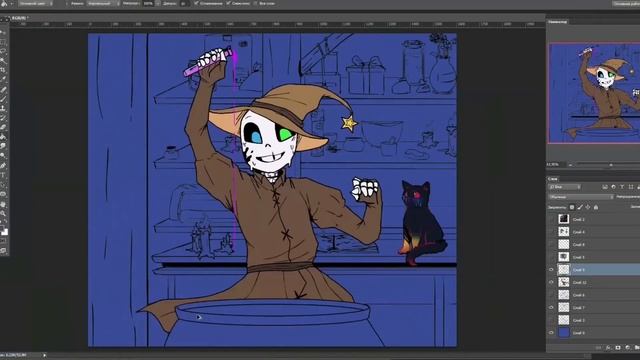Show the topmost black-thumbnail layer
Screen dimensions: 640x360
point(551,219)
